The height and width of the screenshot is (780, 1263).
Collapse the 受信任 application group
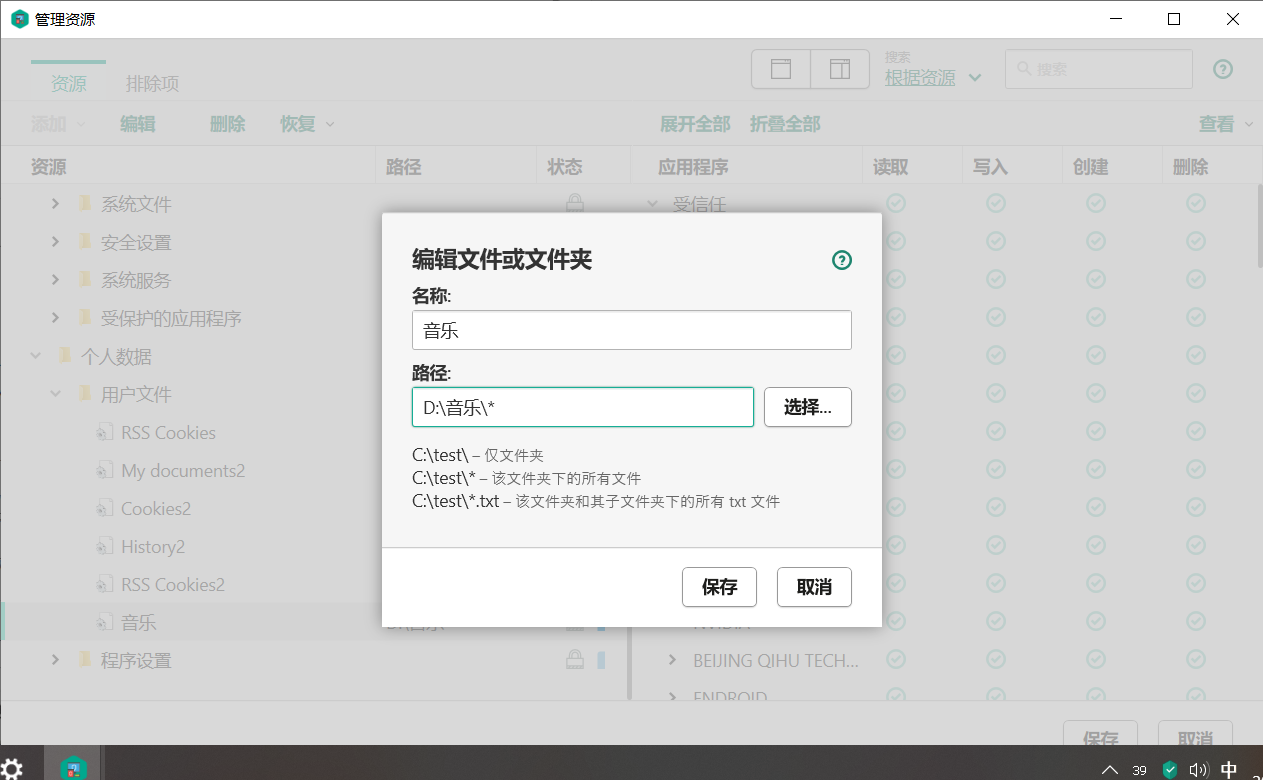click(x=653, y=204)
